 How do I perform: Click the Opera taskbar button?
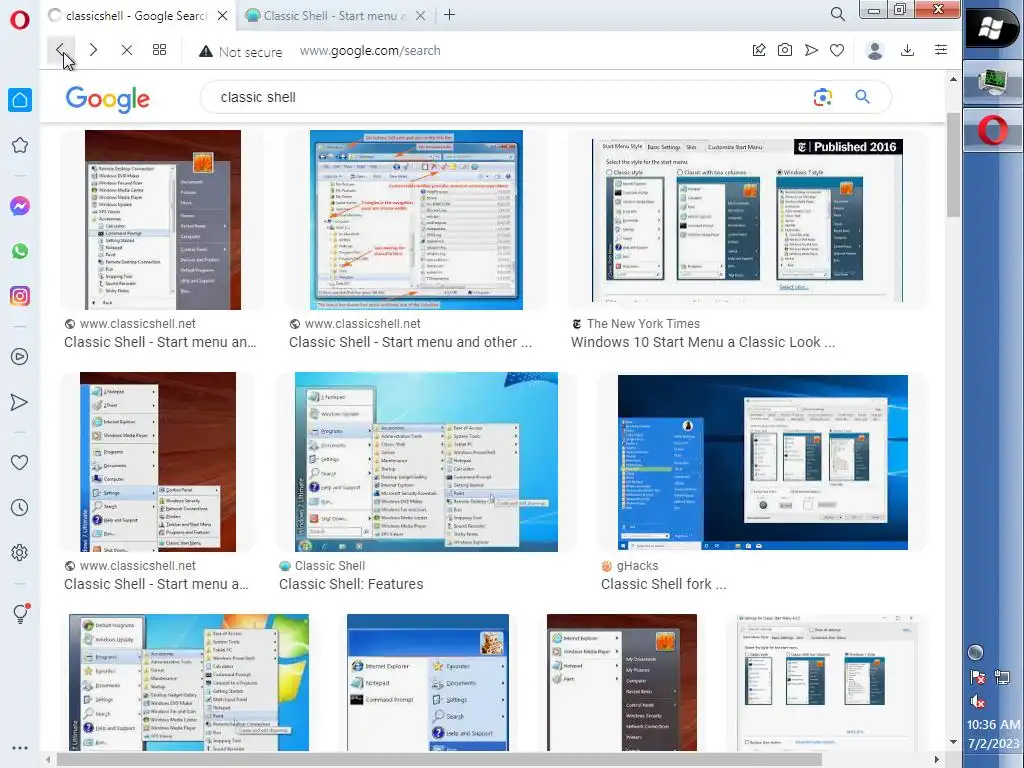tap(993, 130)
